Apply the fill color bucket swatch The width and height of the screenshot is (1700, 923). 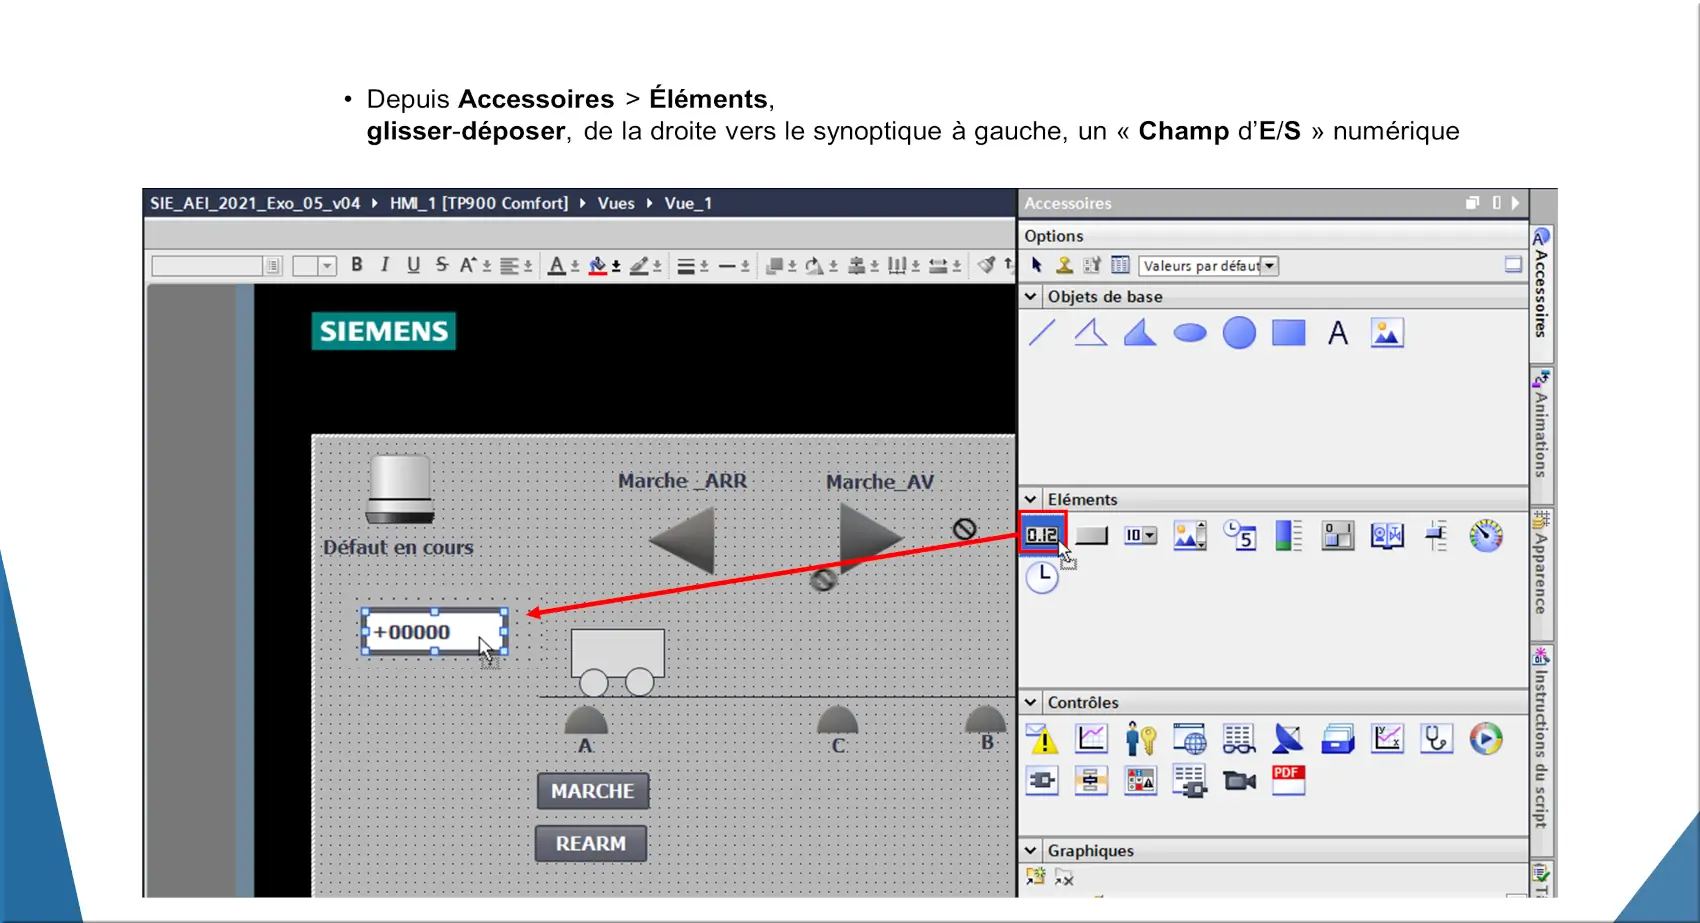[598, 265]
